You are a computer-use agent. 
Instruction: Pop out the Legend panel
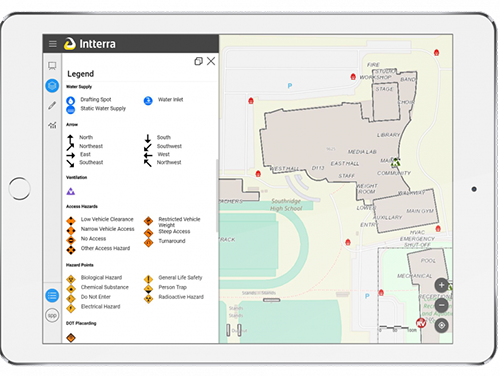coord(198,61)
